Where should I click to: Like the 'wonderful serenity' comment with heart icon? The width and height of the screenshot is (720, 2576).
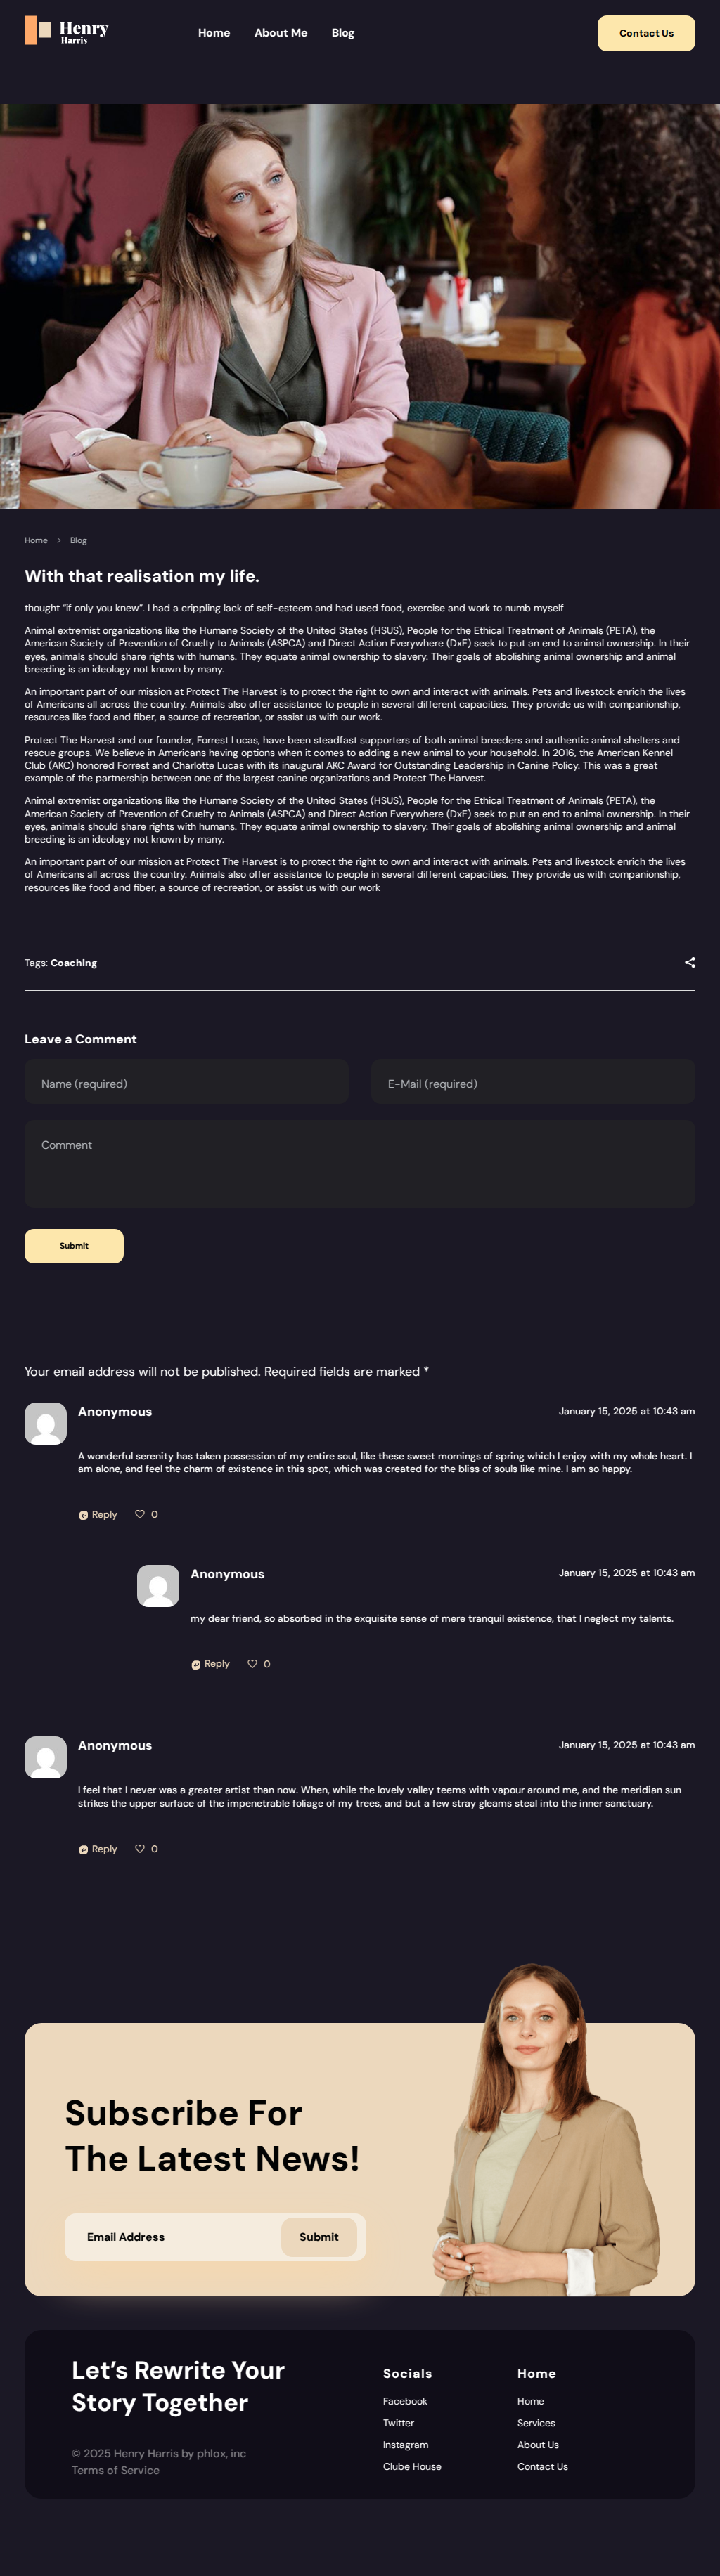click(x=140, y=1514)
